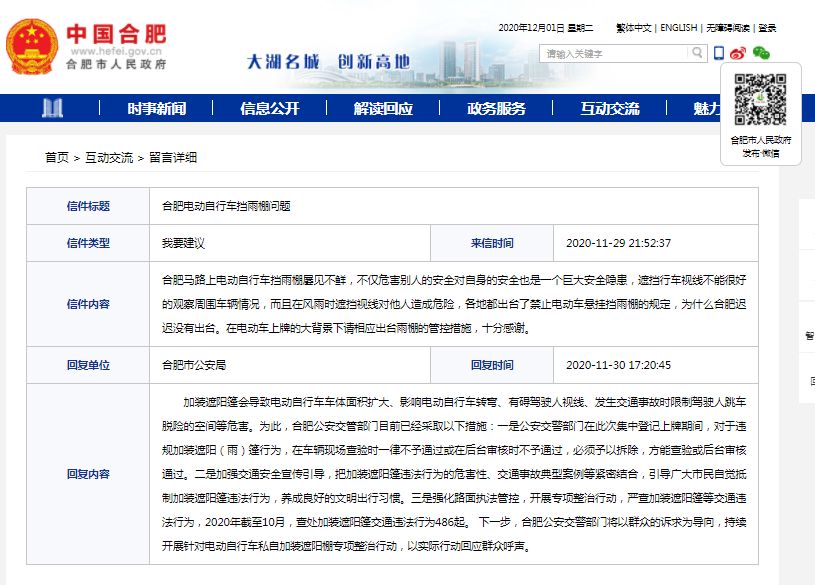Click the 大湖名城 创新高地 slogan
The height and width of the screenshot is (585, 815).
(x=328, y=62)
